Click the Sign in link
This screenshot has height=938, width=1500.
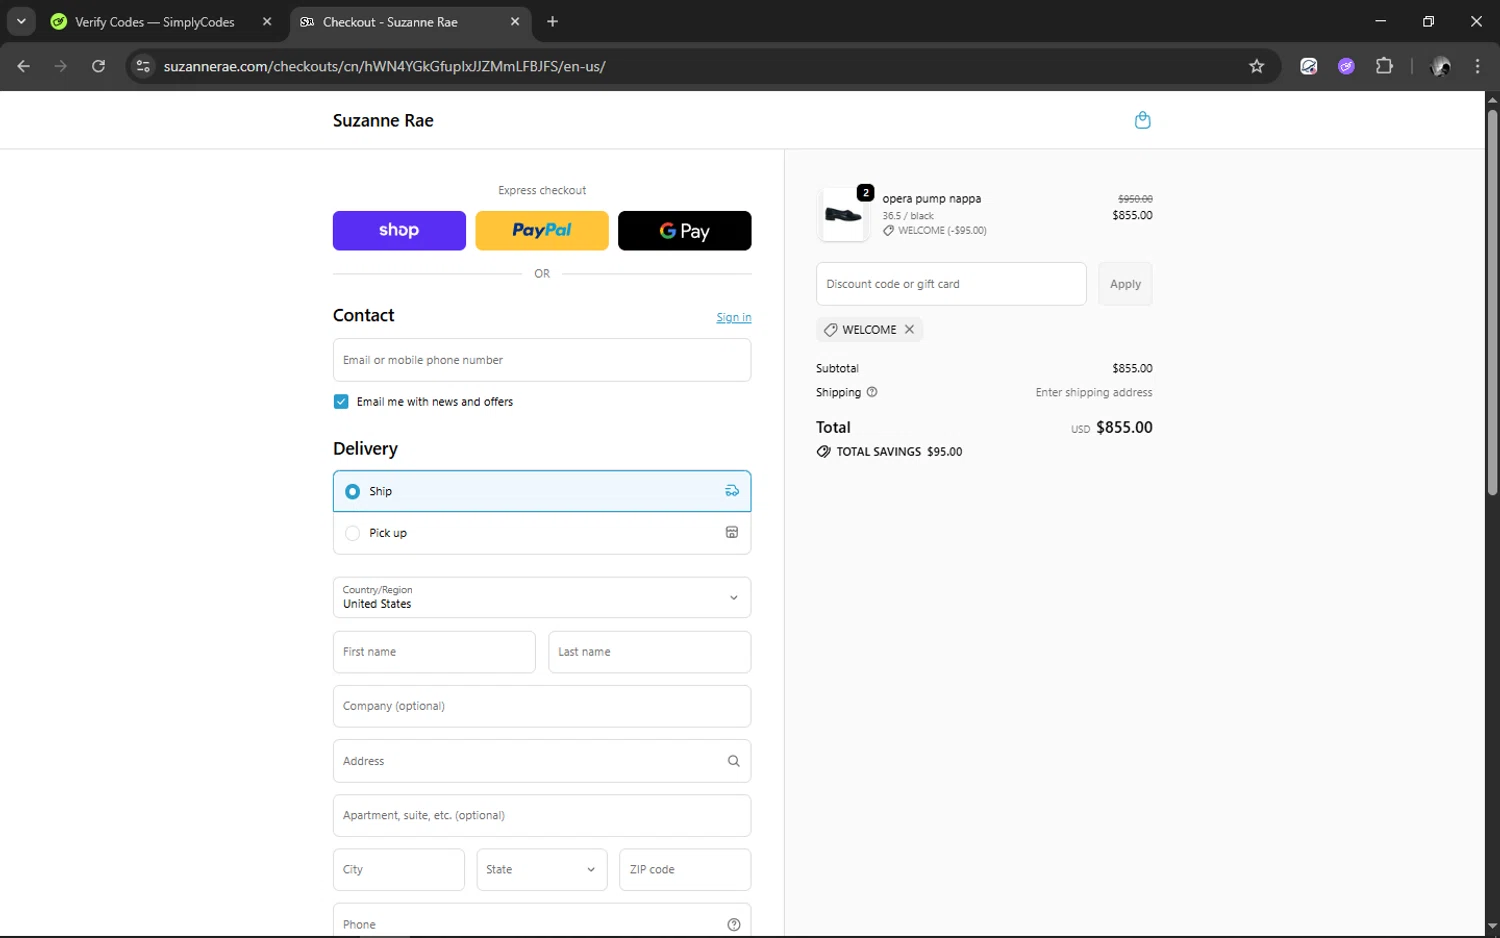(x=734, y=318)
